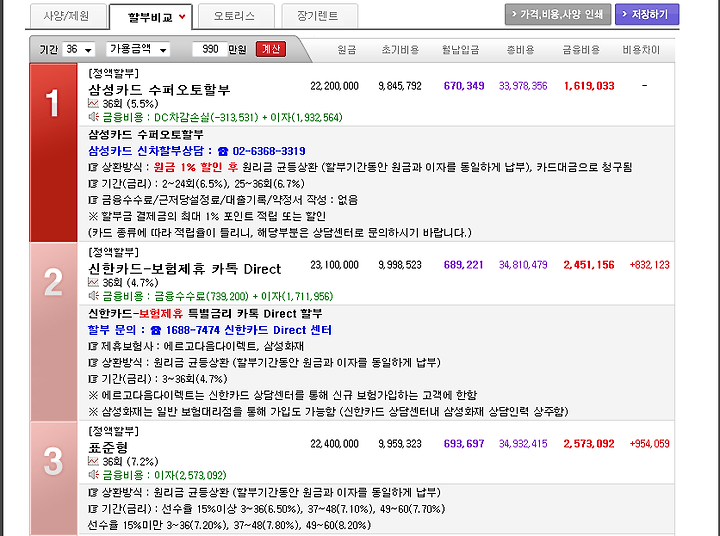Click 금융비용 value 2,573,092
This screenshot has width=720, height=536.
[589, 444]
